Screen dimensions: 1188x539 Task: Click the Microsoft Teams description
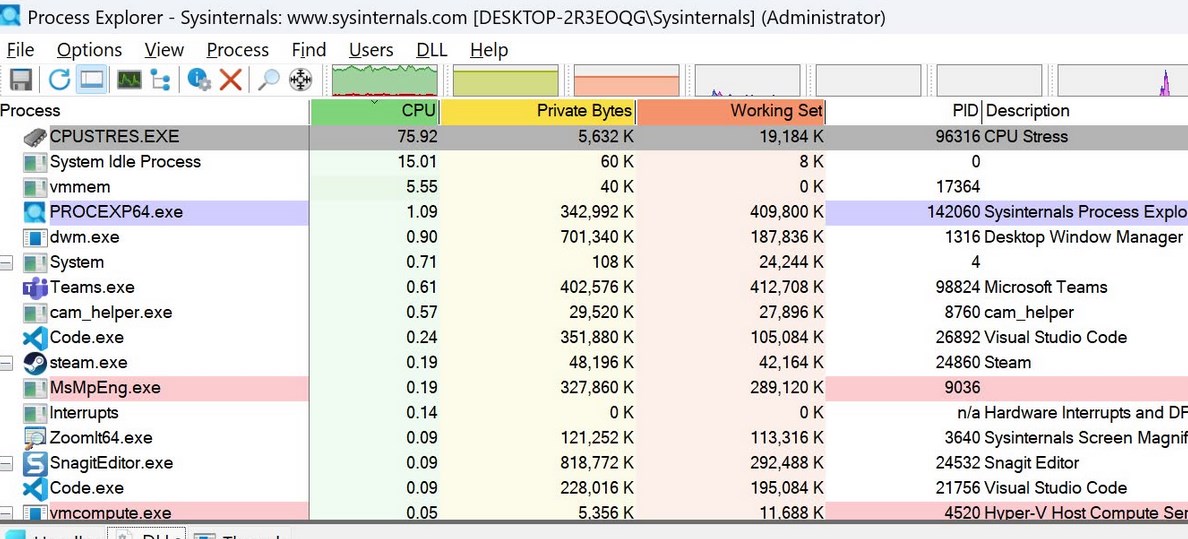tap(1046, 287)
